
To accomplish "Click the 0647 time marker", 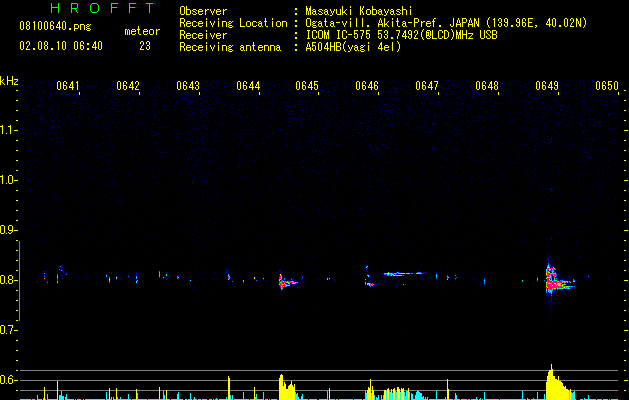I will [427, 86].
